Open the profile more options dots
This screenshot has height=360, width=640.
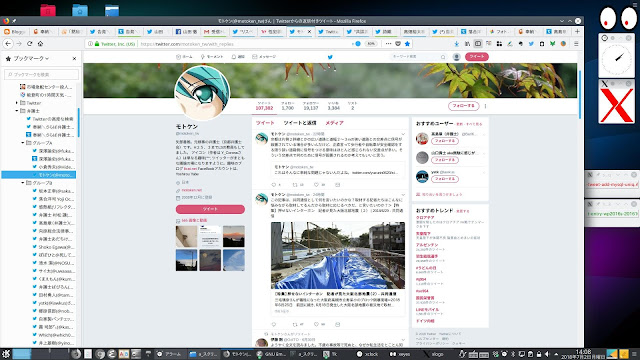point(485,106)
